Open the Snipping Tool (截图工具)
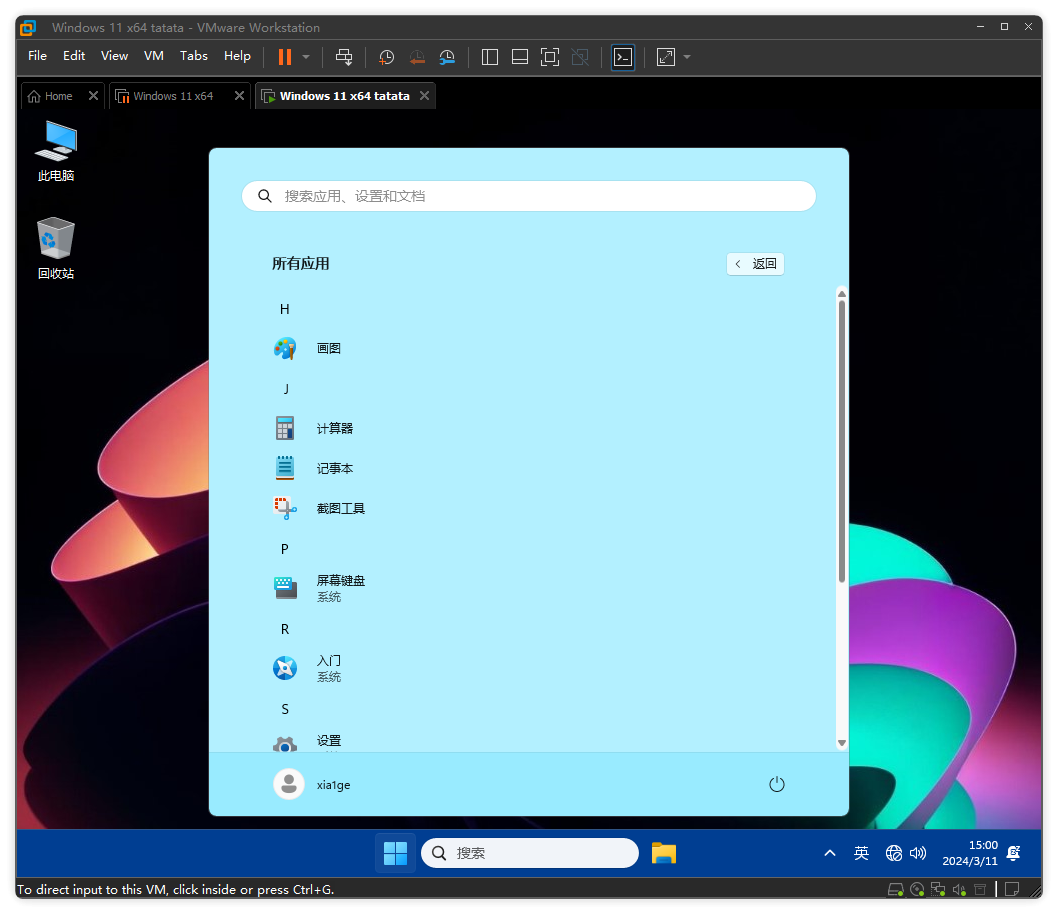The width and height of the screenshot is (1058, 914). (x=340, y=508)
